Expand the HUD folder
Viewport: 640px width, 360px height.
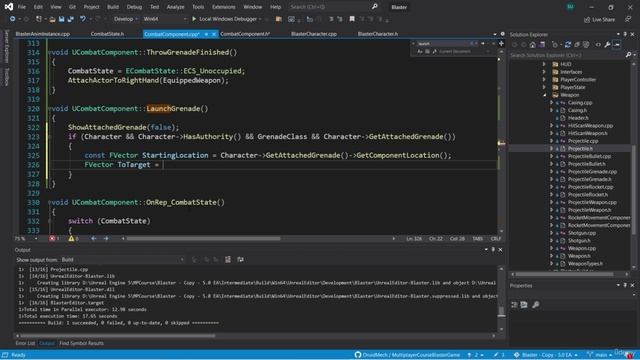click(x=544, y=64)
